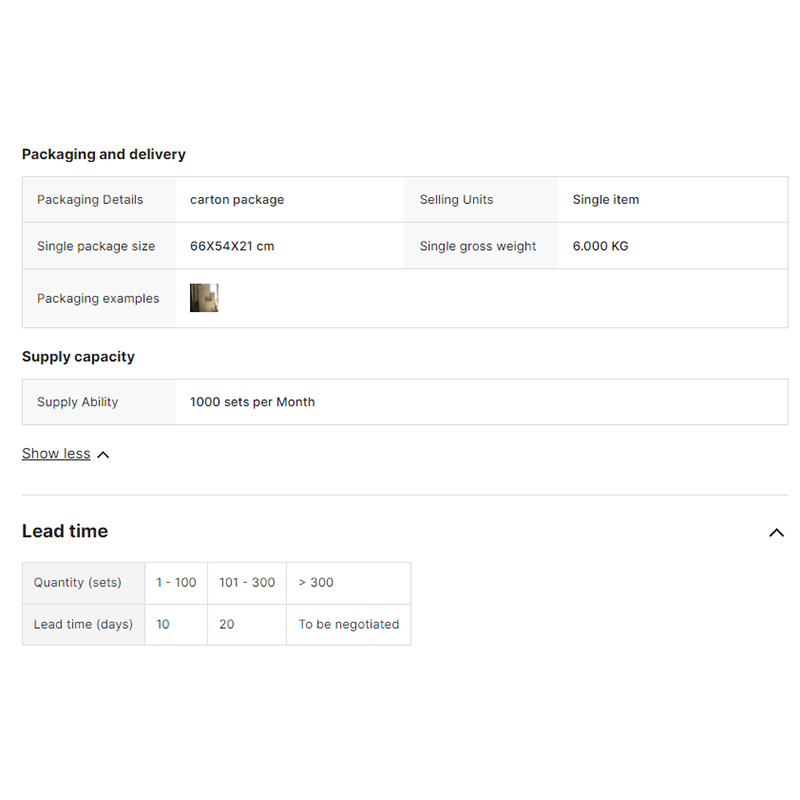Click the carton package value

[x=237, y=200]
